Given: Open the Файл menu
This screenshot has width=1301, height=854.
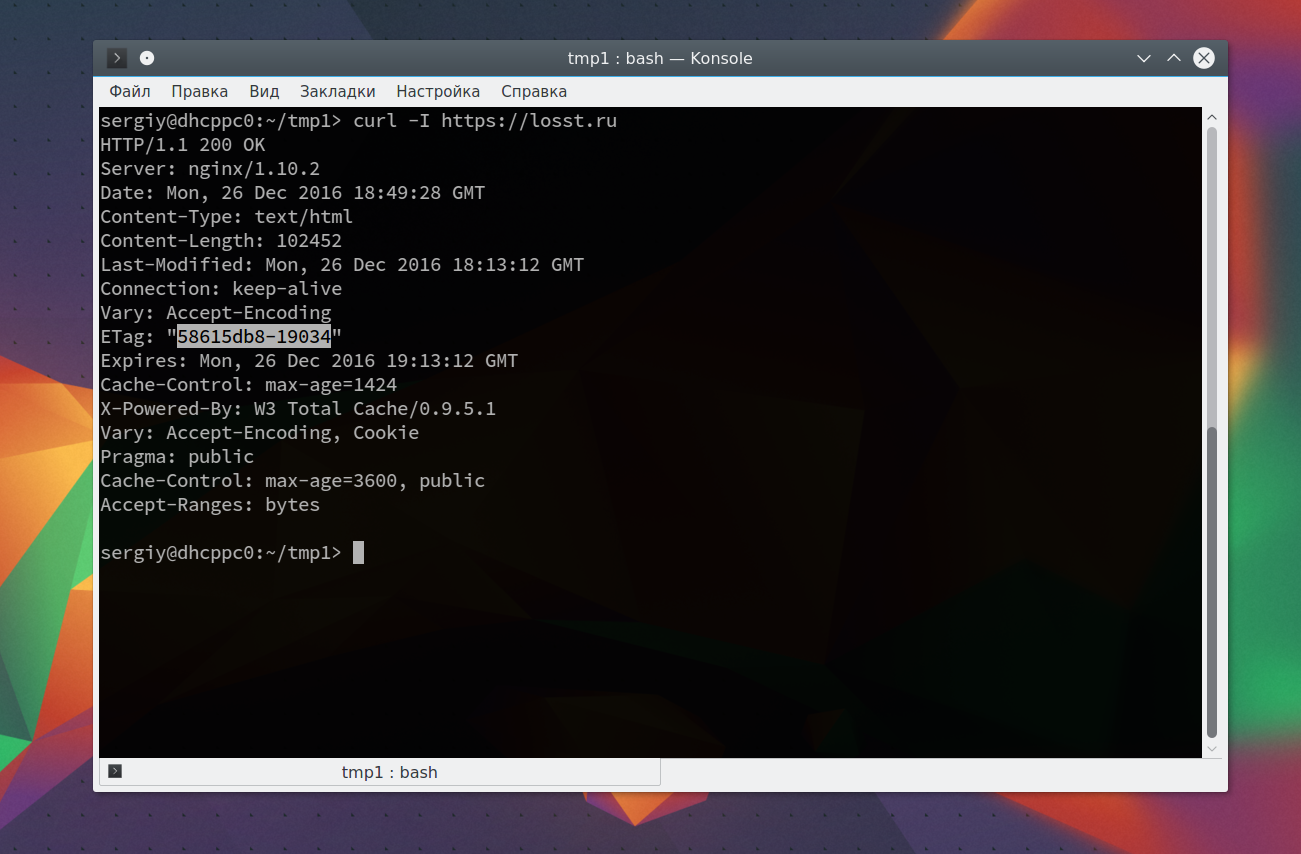Looking at the screenshot, I should tap(130, 91).
